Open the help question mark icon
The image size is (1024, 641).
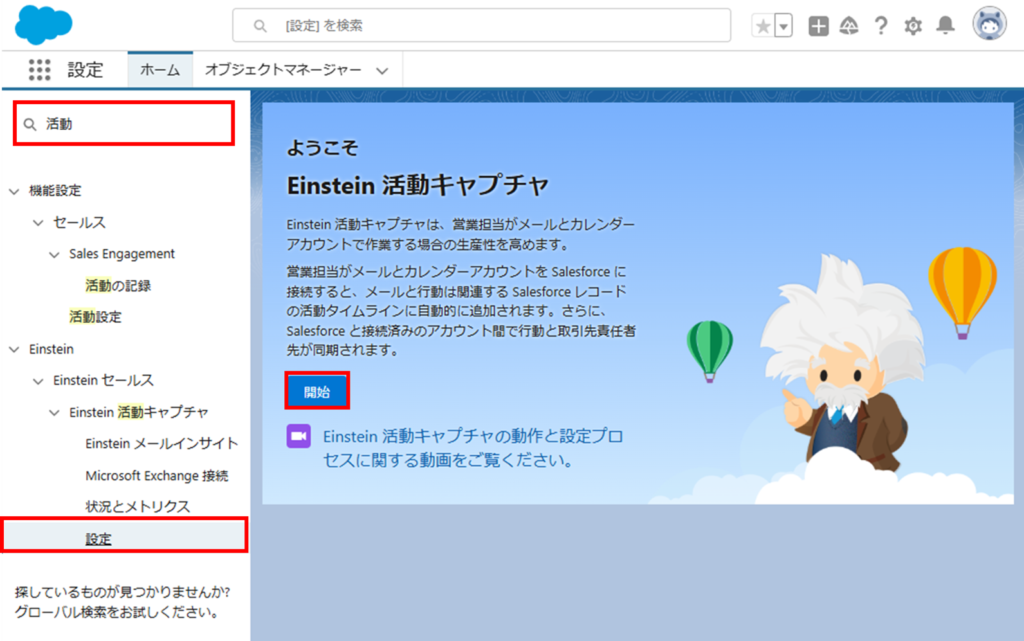tap(881, 26)
